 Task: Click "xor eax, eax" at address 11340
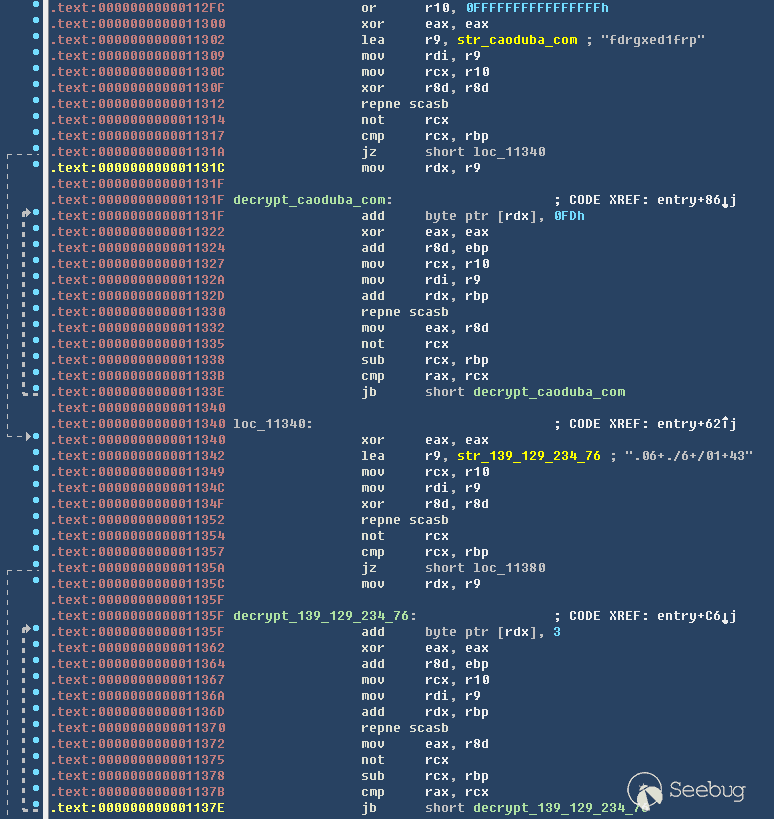pyautogui.click(x=425, y=440)
